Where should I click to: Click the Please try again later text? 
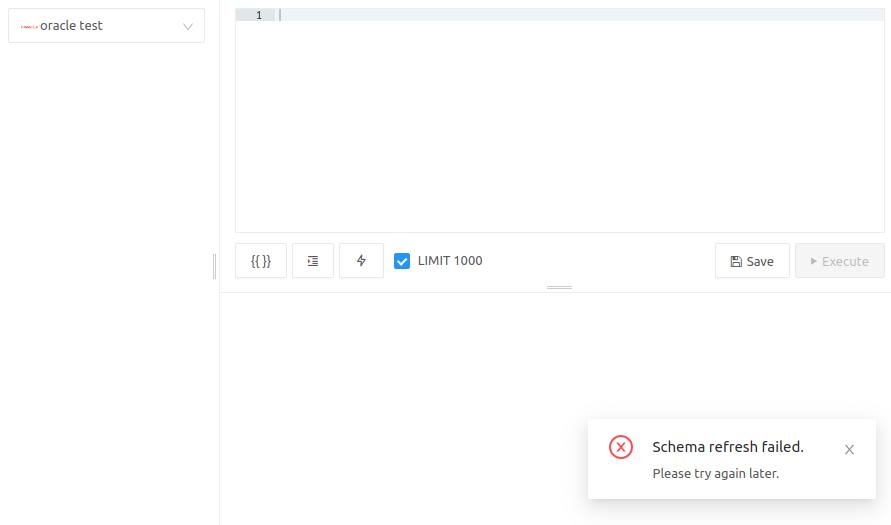coord(715,473)
